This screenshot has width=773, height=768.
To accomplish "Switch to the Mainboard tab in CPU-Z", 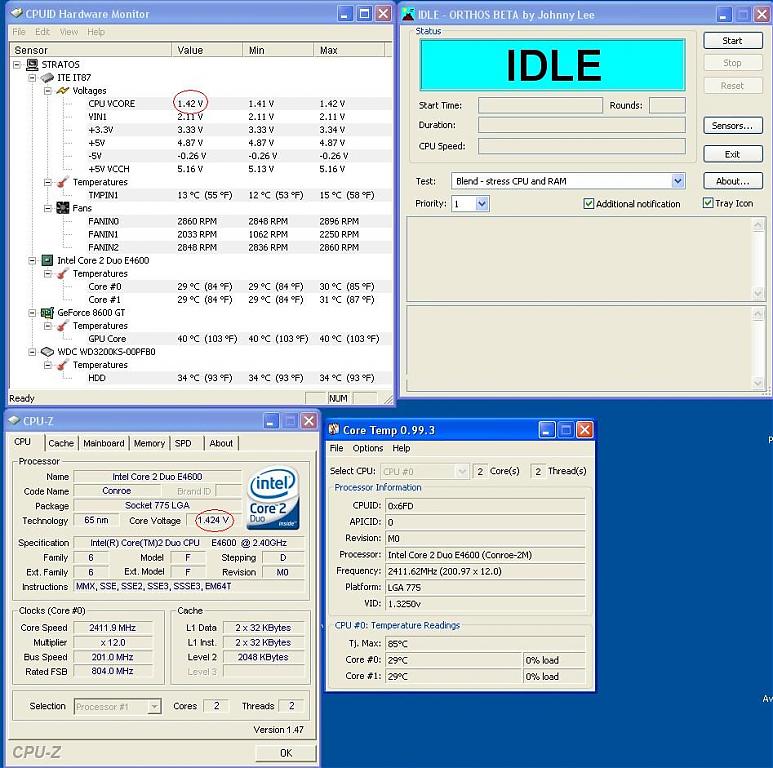I will 104,443.
